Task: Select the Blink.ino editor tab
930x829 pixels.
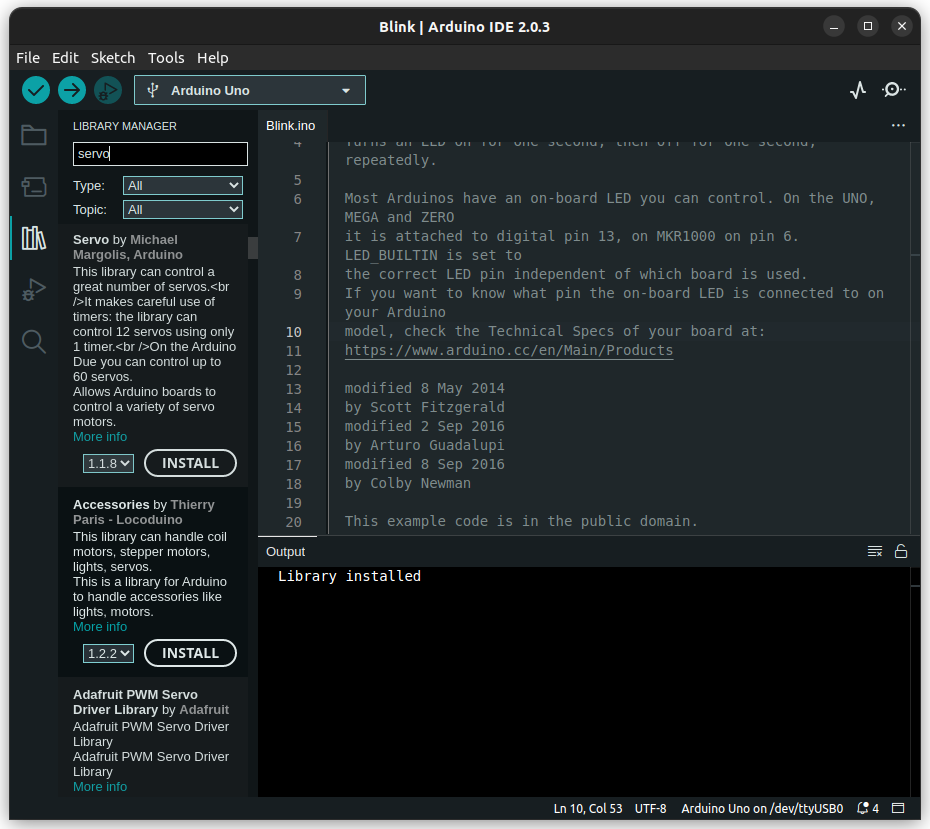Action: [x=291, y=126]
